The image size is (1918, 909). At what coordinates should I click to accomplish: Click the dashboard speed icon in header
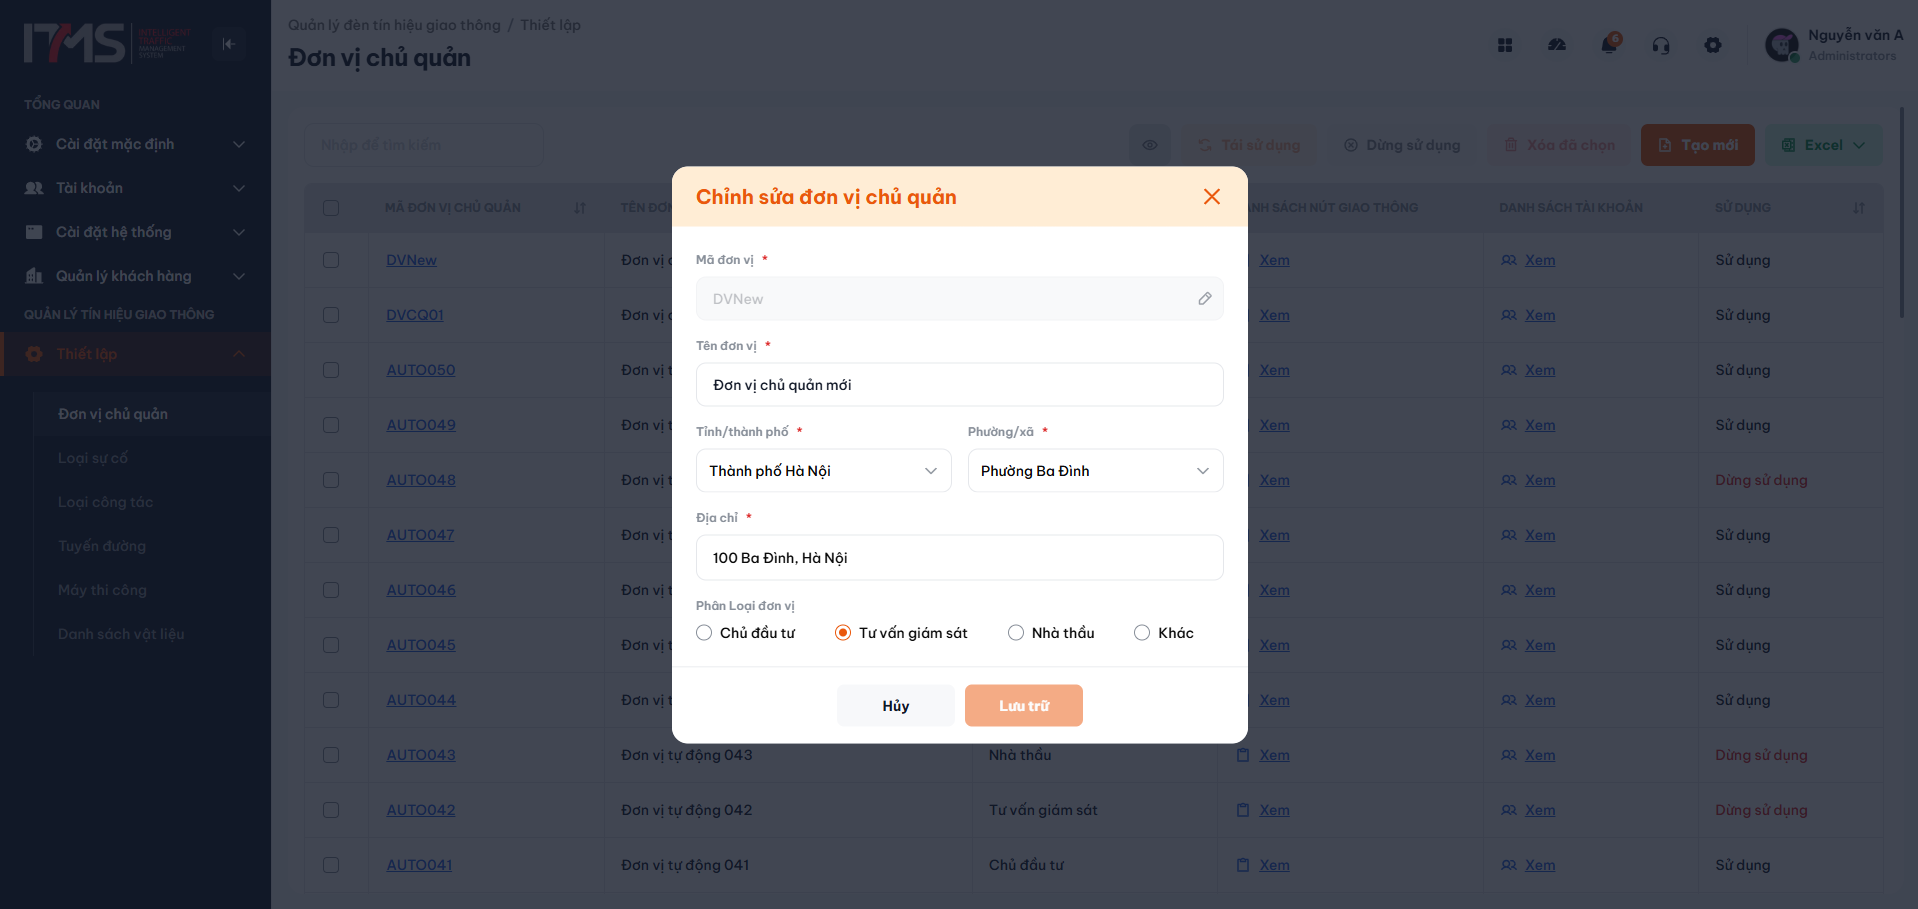1557,45
